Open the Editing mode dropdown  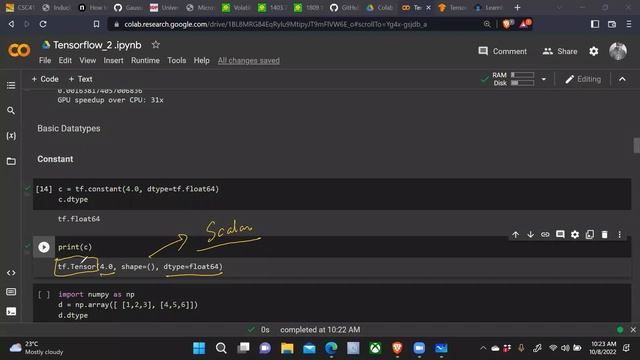(x=583, y=79)
